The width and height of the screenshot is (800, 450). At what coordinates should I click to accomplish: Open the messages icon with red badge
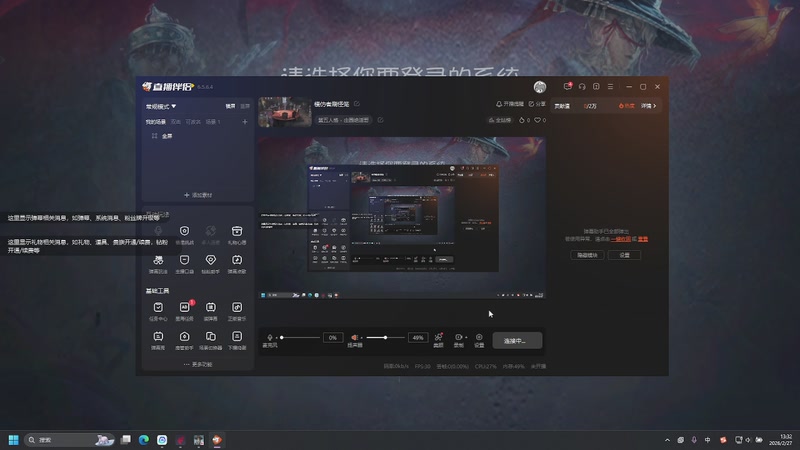click(x=567, y=86)
